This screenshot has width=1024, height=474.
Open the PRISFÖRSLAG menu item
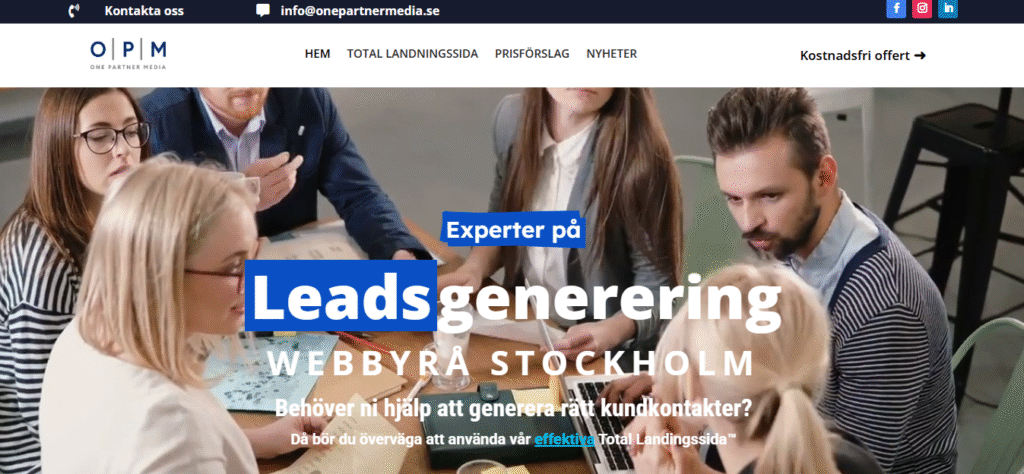532,54
